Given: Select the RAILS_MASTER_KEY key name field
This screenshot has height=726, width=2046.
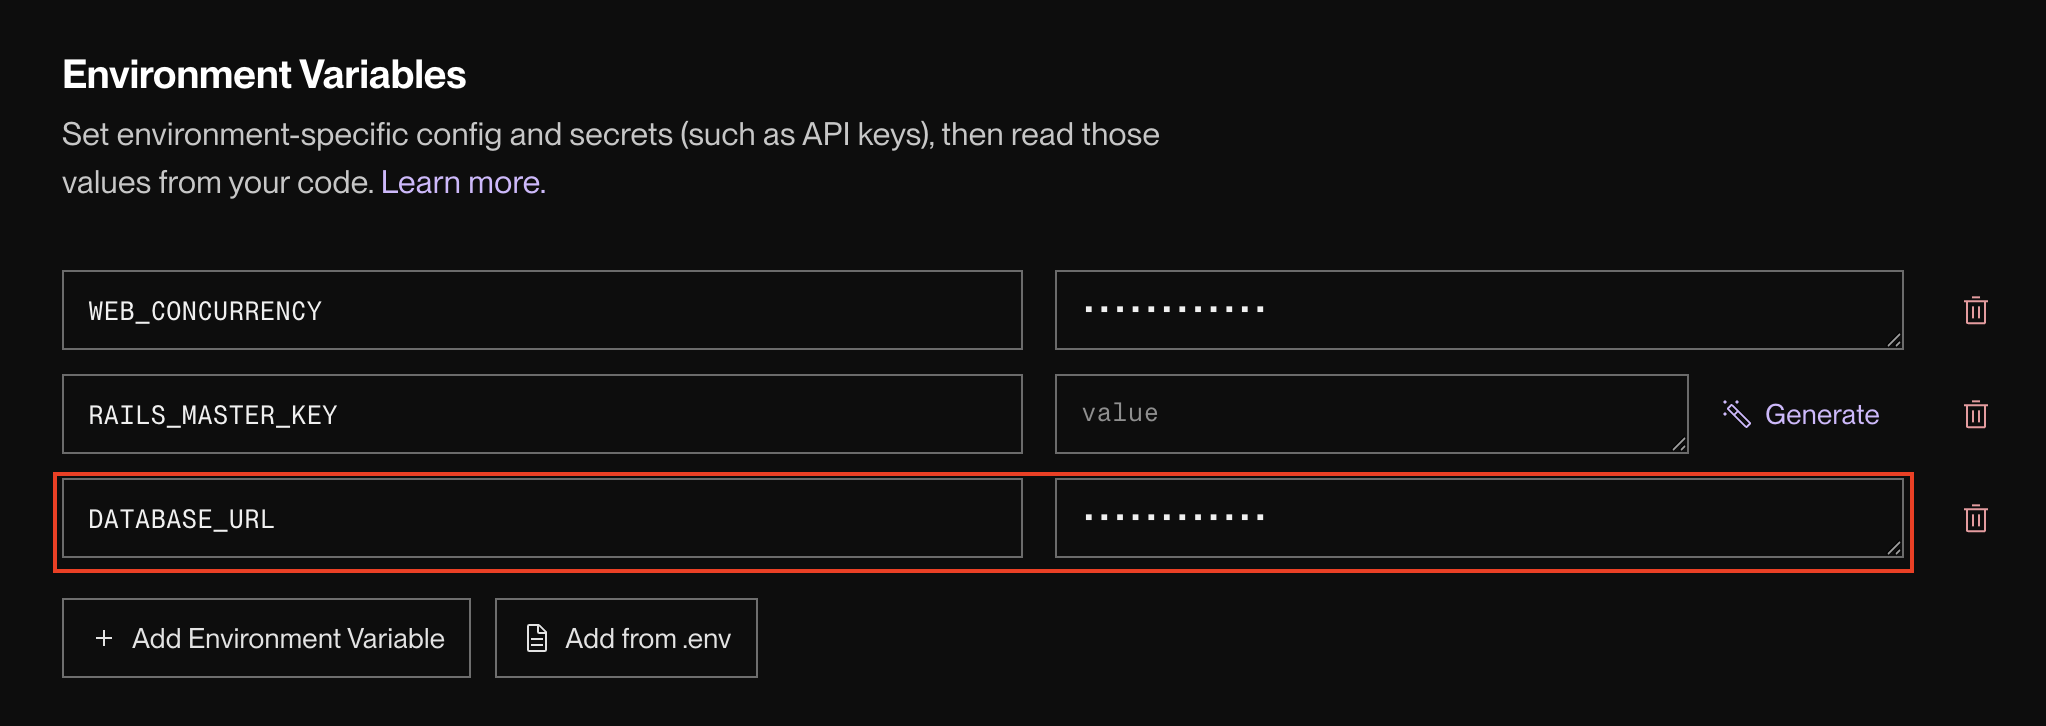Looking at the screenshot, I should tap(542, 415).
